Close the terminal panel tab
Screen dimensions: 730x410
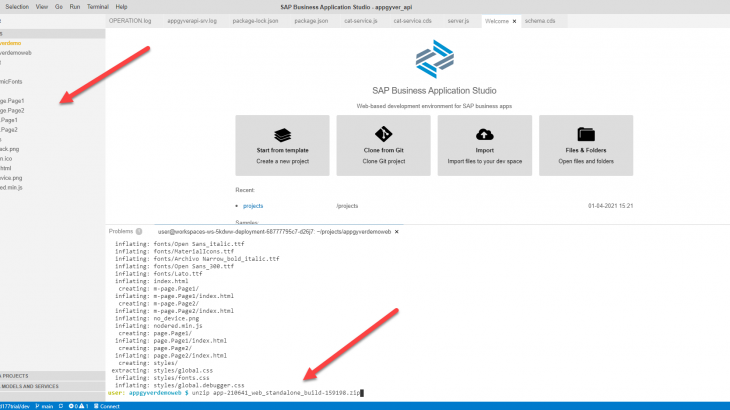click(x=397, y=232)
